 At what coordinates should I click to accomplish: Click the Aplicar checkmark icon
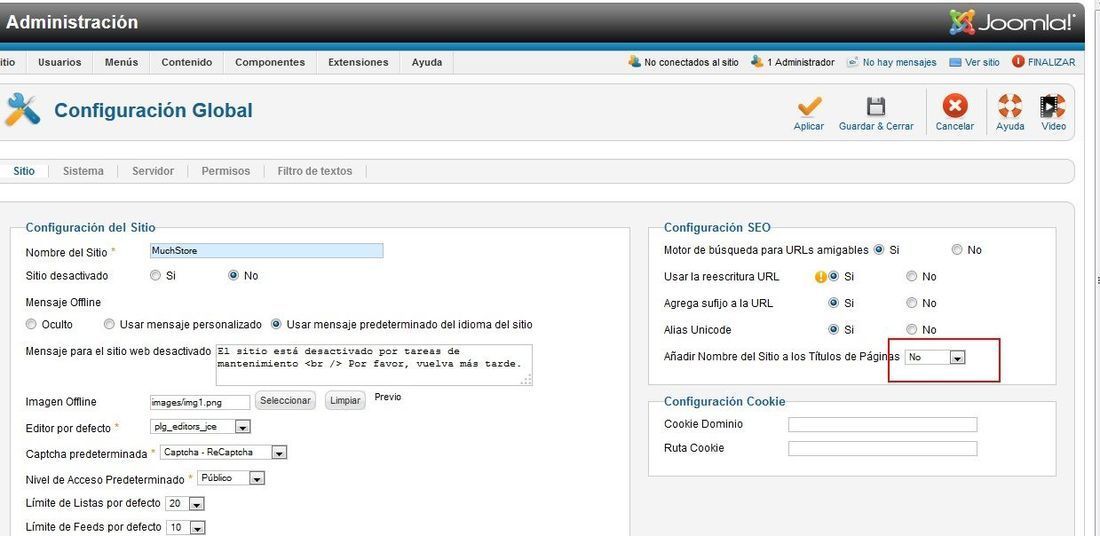click(809, 107)
